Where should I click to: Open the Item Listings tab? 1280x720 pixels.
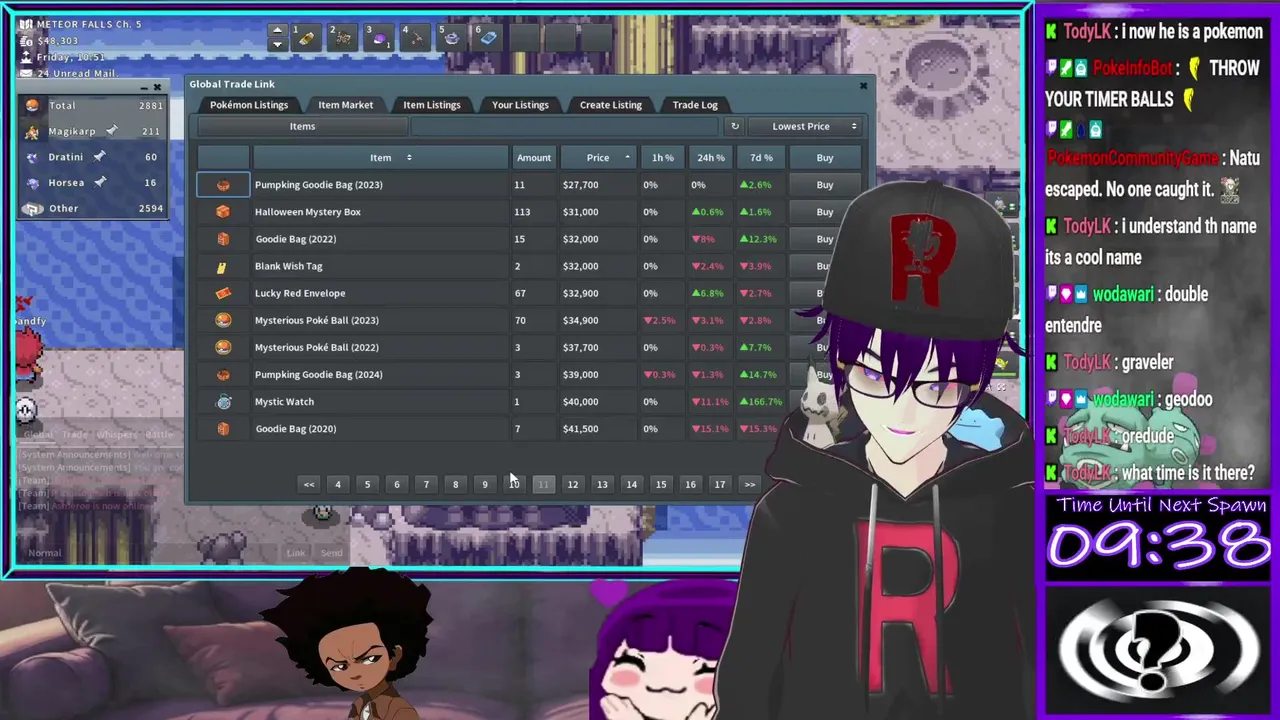pyautogui.click(x=432, y=105)
